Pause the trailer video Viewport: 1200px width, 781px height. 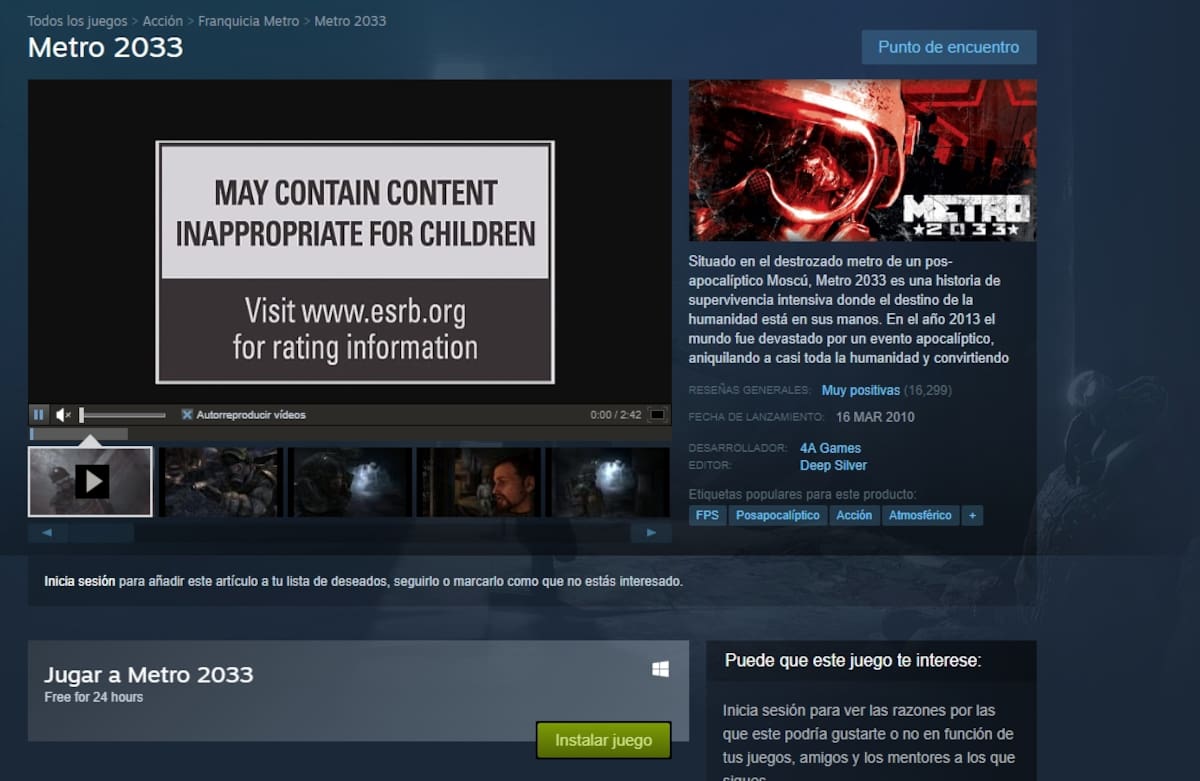tap(39, 414)
